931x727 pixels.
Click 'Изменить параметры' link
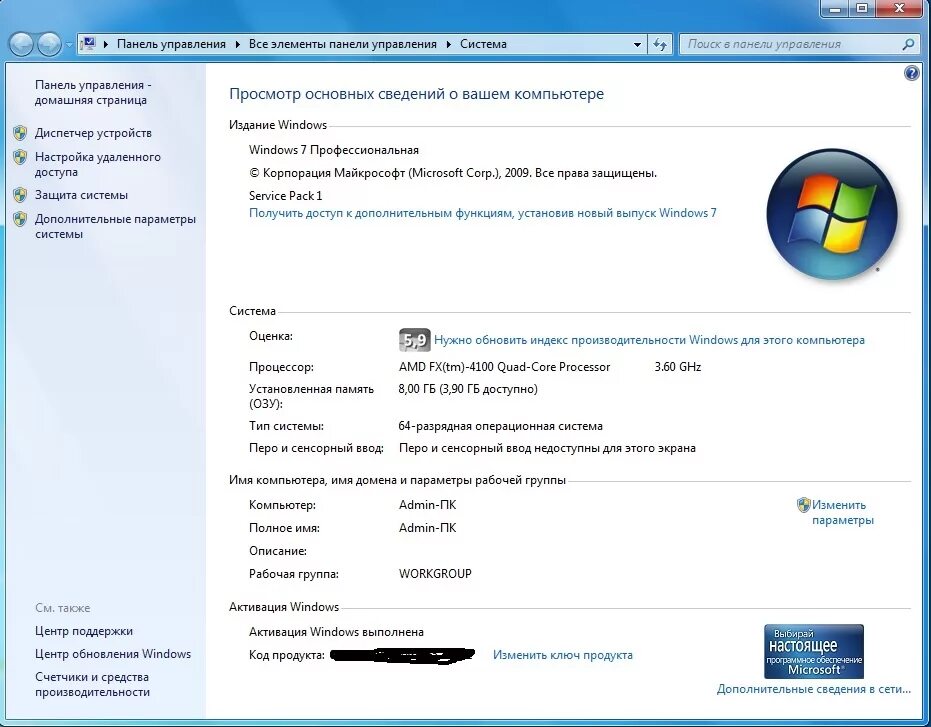pos(843,513)
